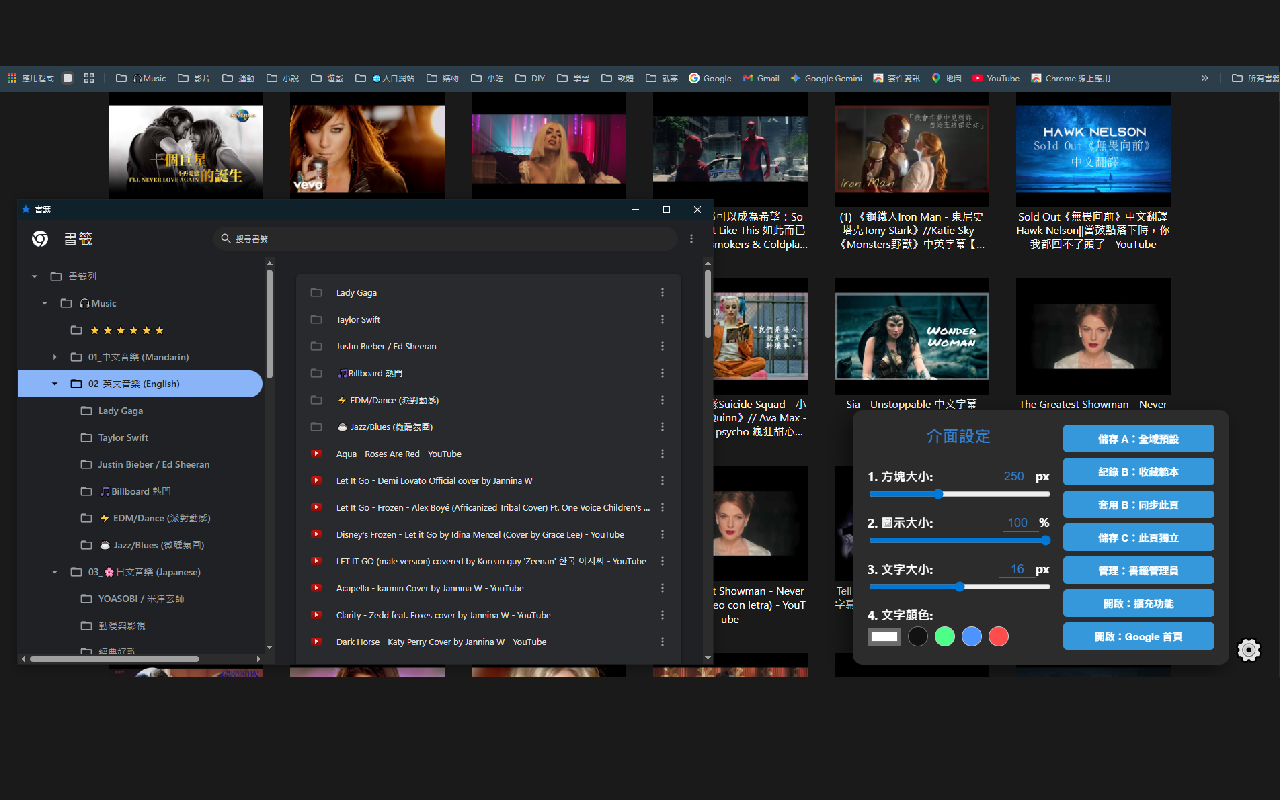Open the Google Gemini bookmark in bookmarks bar
Image resolution: width=1280 pixels, height=800 pixels.
(x=826, y=78)
